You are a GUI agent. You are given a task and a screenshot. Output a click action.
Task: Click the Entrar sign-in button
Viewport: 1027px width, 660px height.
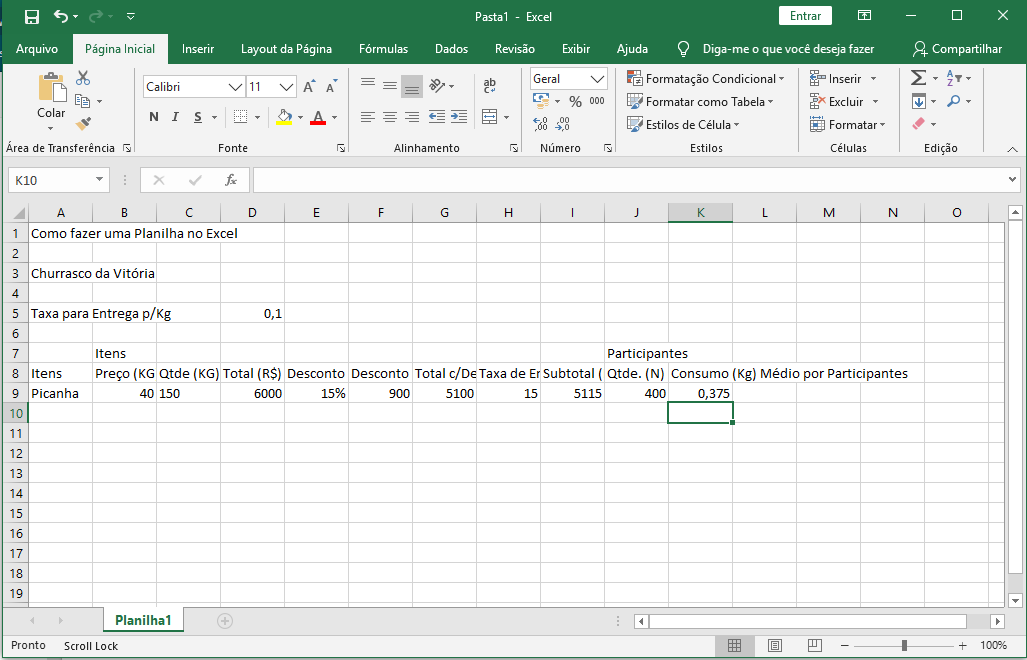click(x=805, y=16)
